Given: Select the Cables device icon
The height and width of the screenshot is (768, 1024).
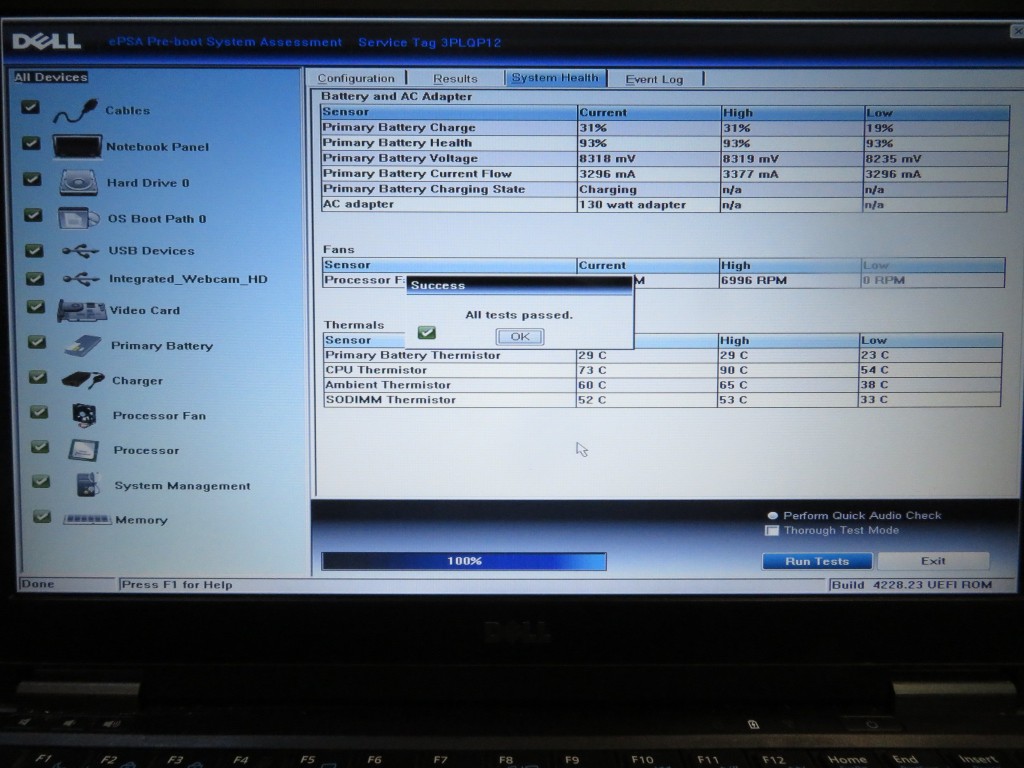Looking at the screenshot, I should [x=76, y=110].
